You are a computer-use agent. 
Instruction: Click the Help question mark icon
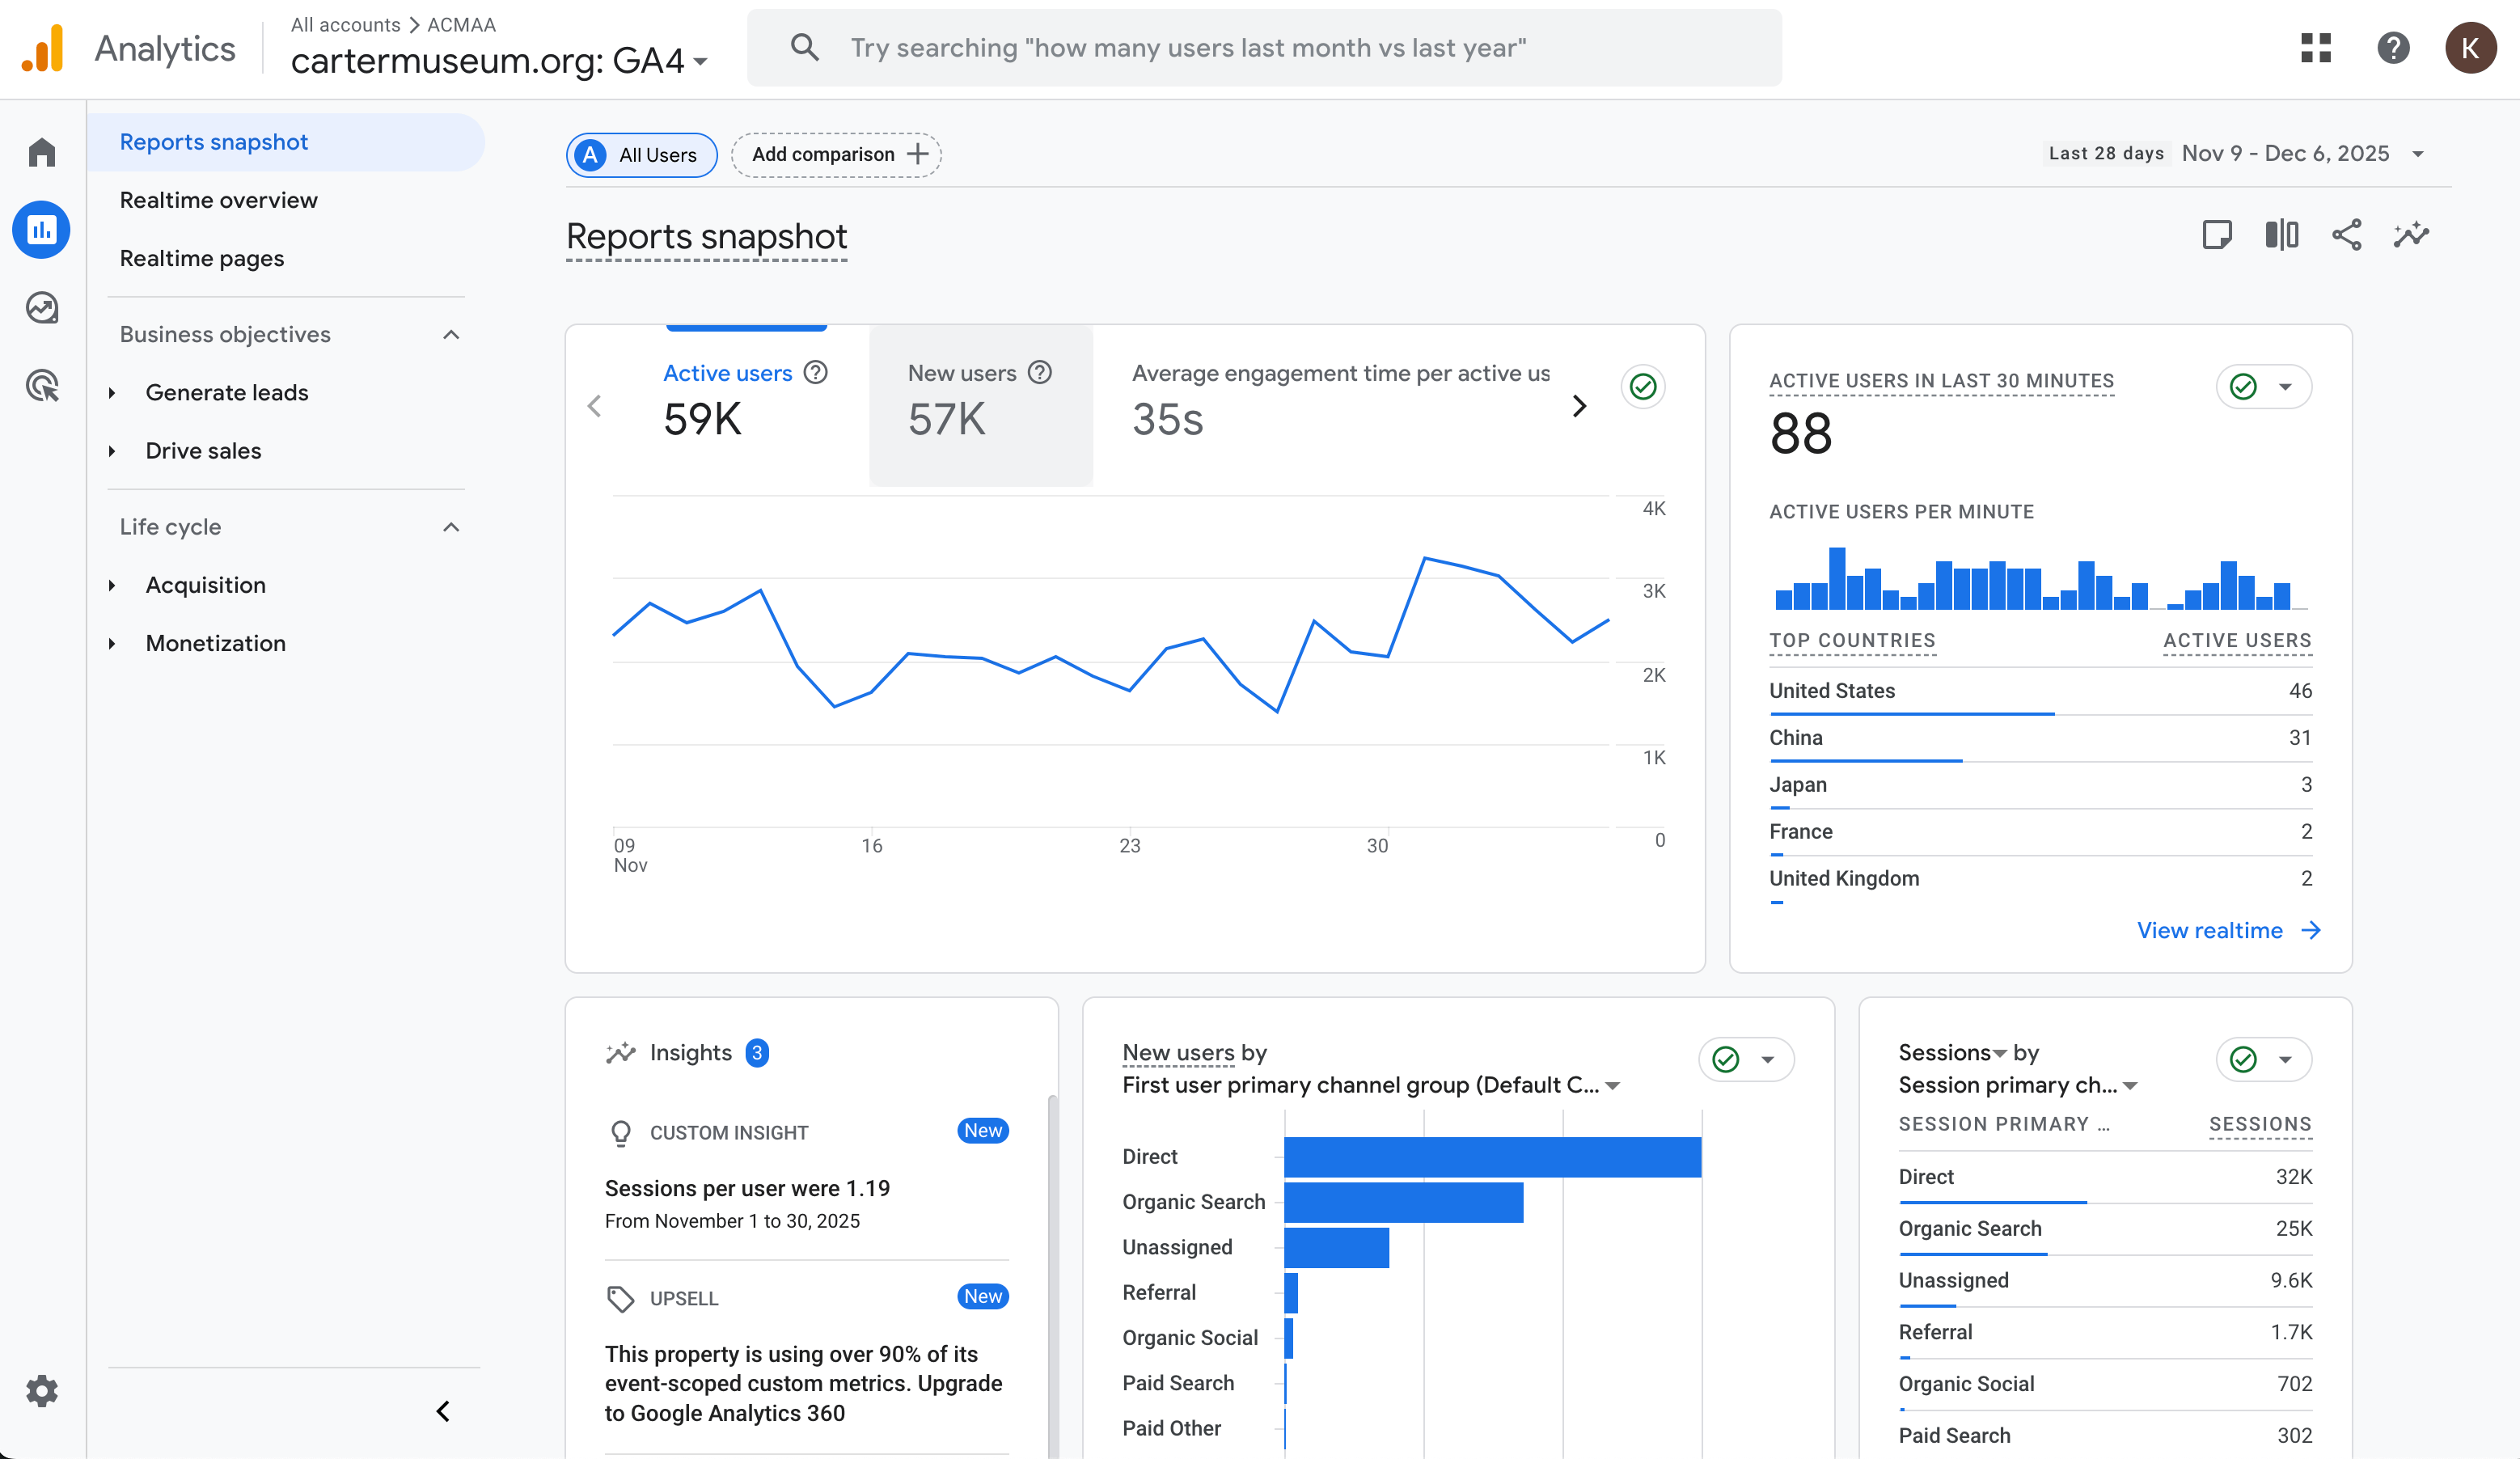pyautogui.click(x=2393, y=48)
